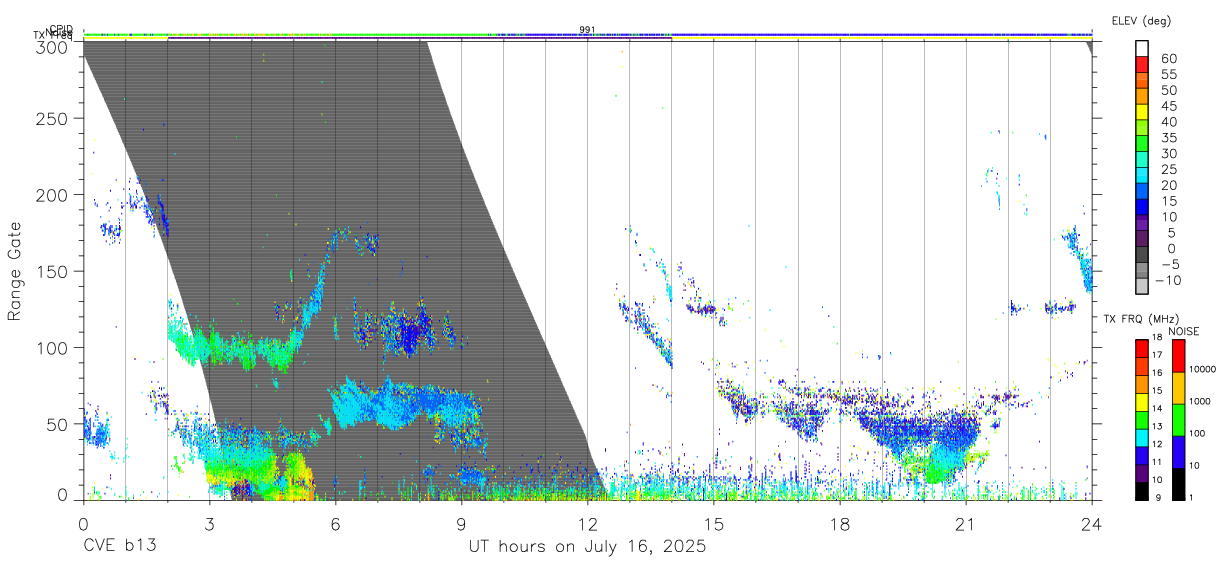Screen dimensions: 1228x567
Task: Click the '991' CPID value at top
Action: pos(587,30)
